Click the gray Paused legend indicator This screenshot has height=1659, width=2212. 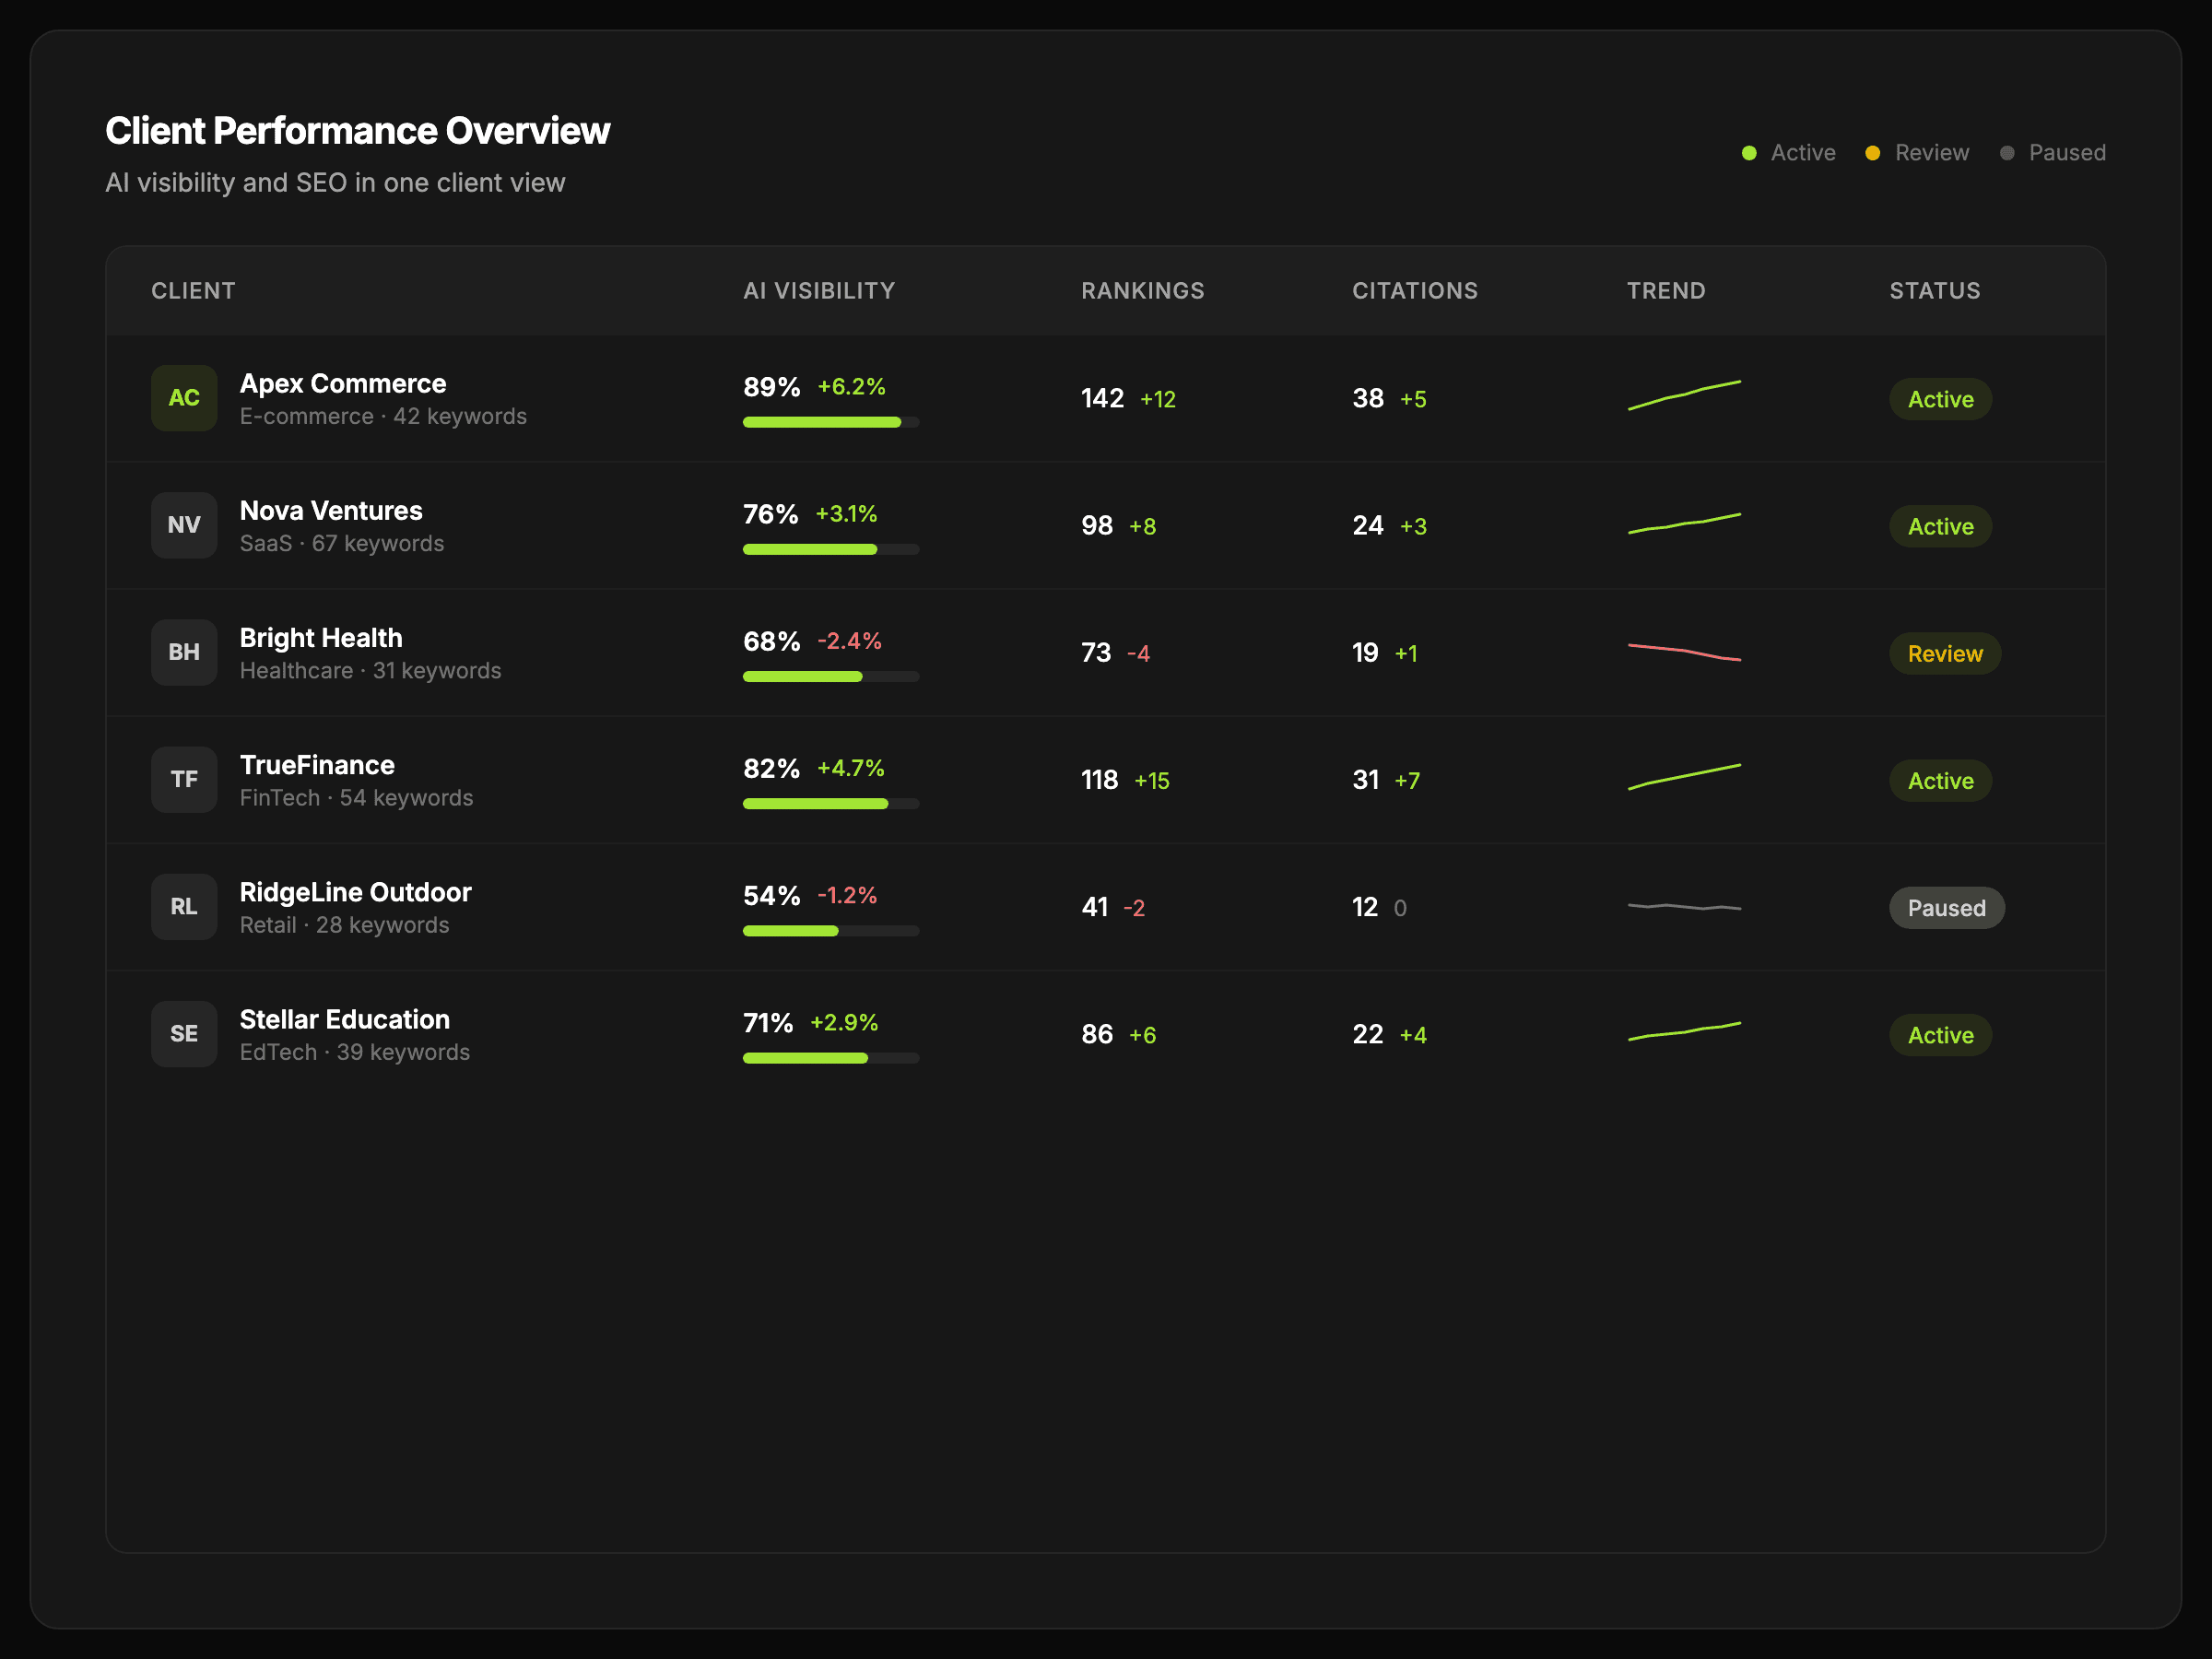click(x=2007, y=153)
